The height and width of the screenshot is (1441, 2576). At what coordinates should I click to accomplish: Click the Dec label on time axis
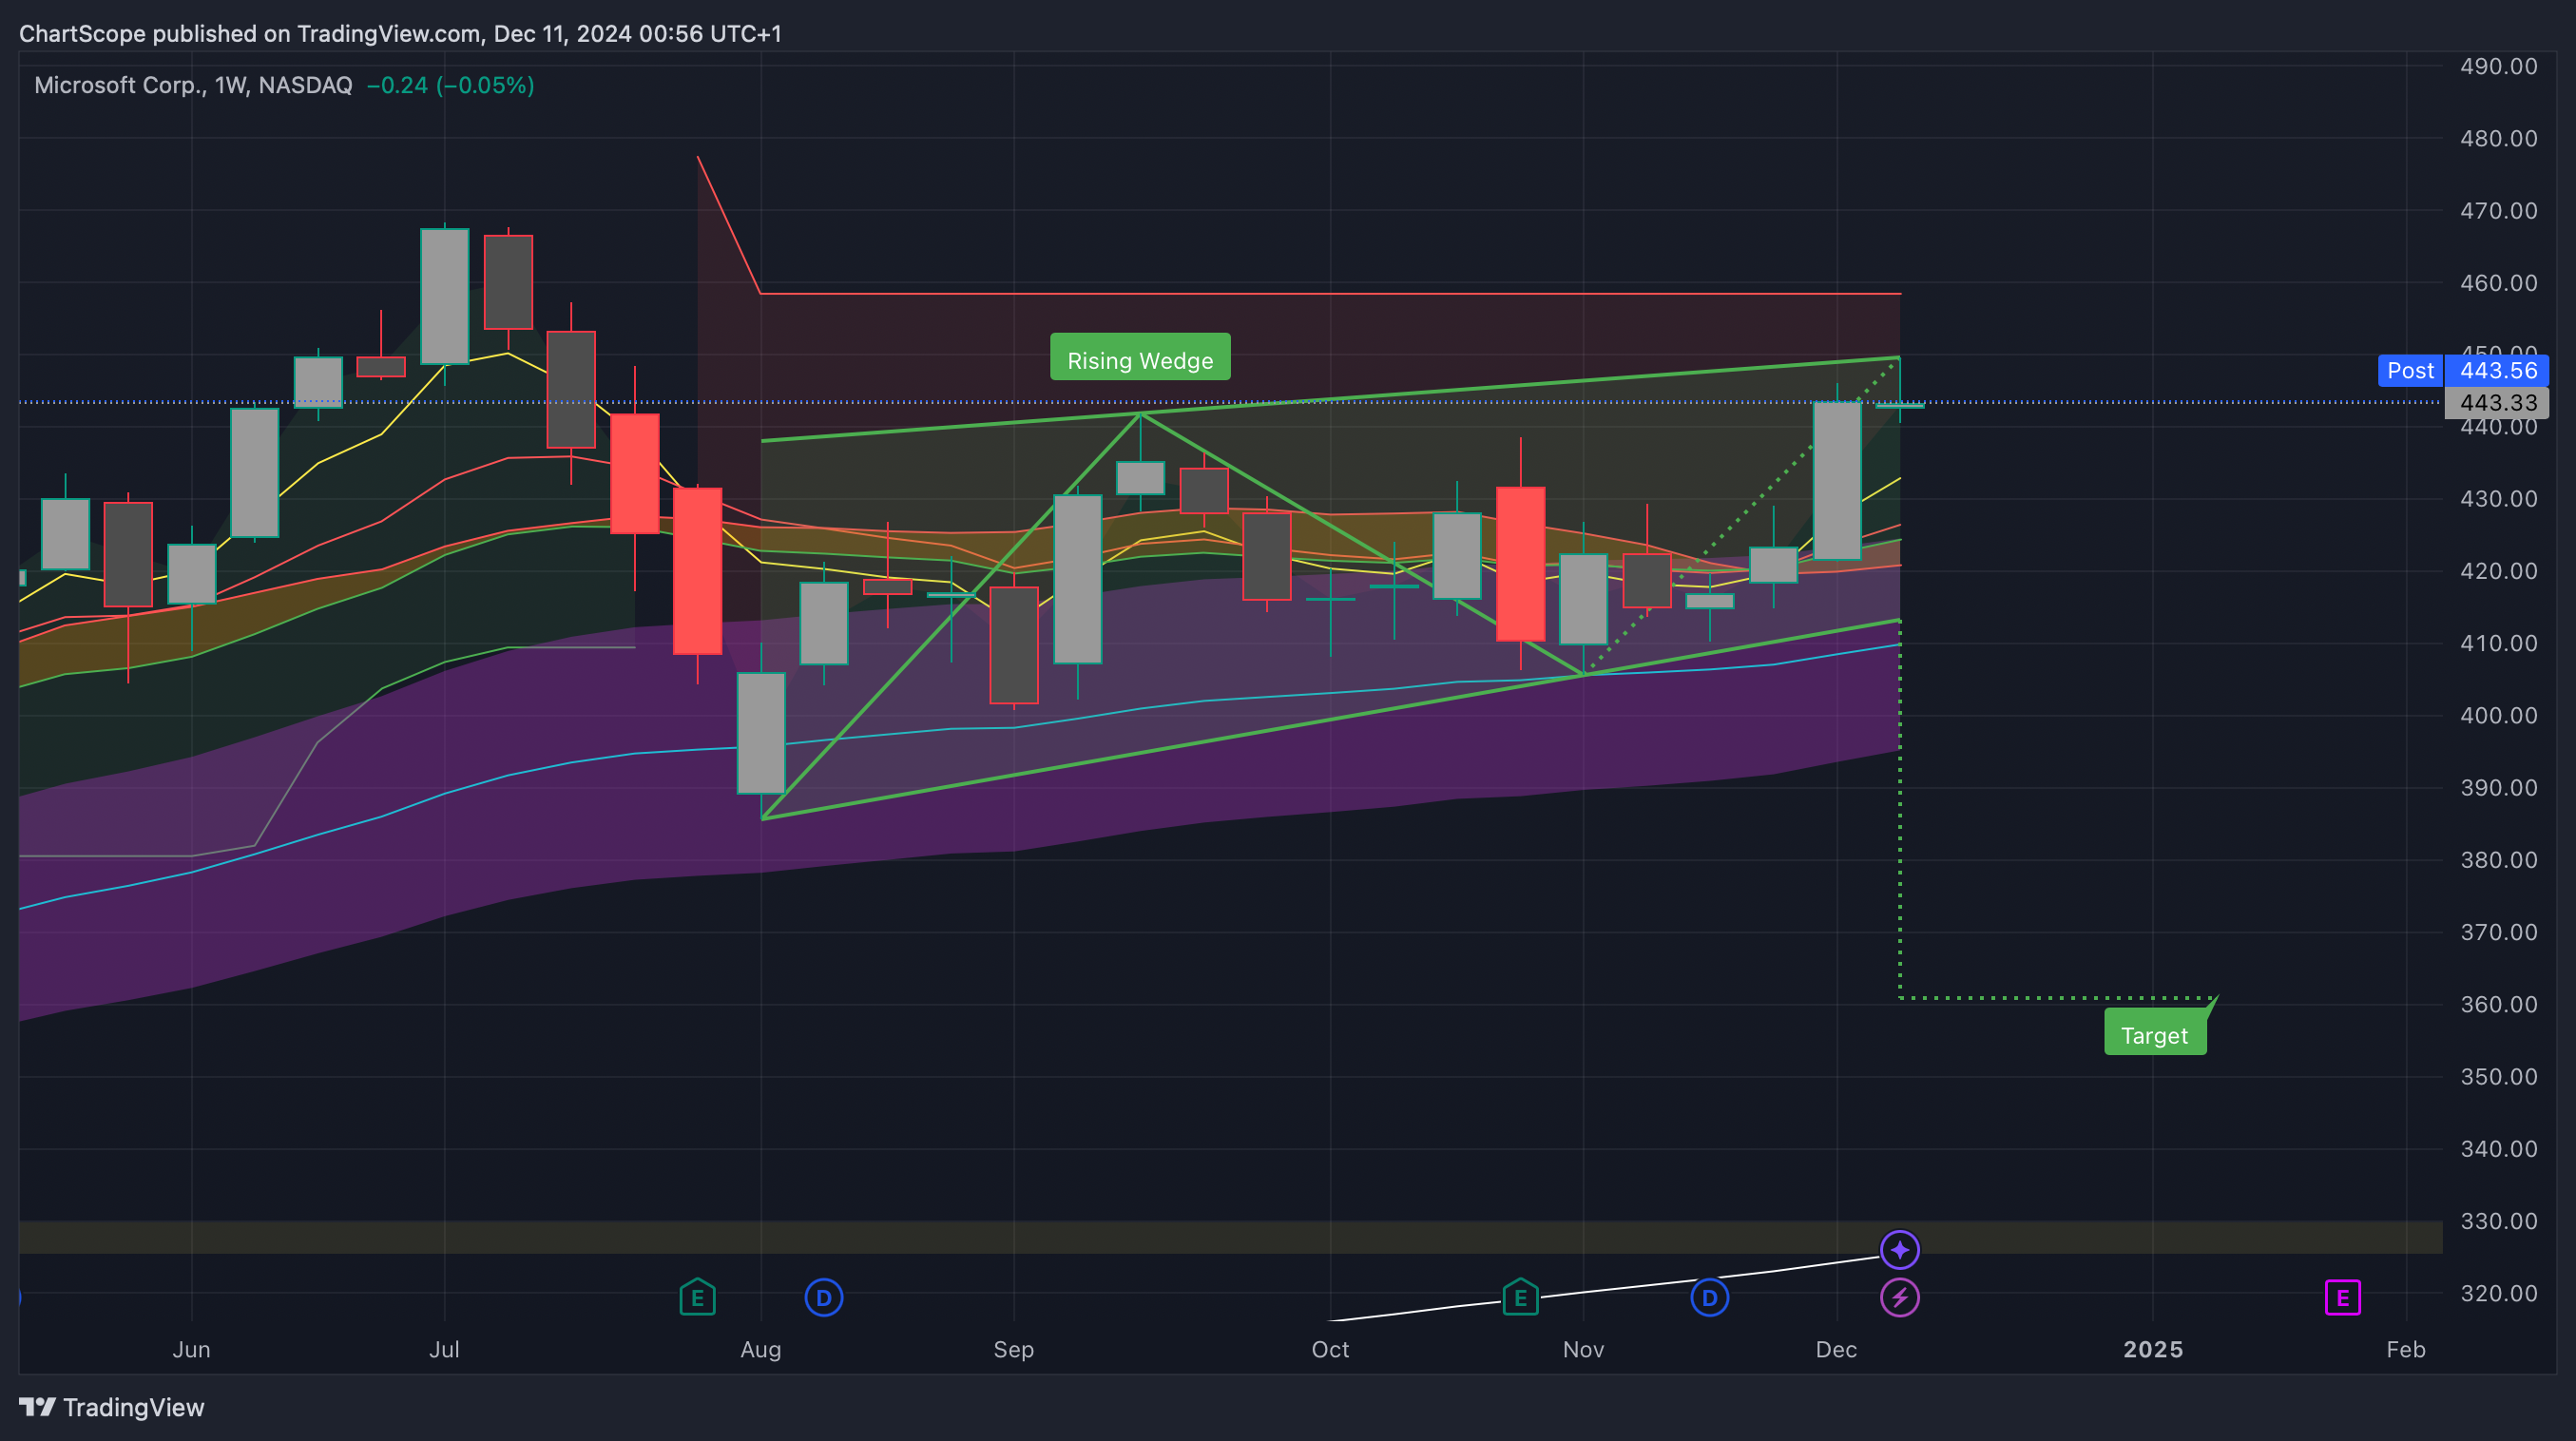point(1836,1349)
